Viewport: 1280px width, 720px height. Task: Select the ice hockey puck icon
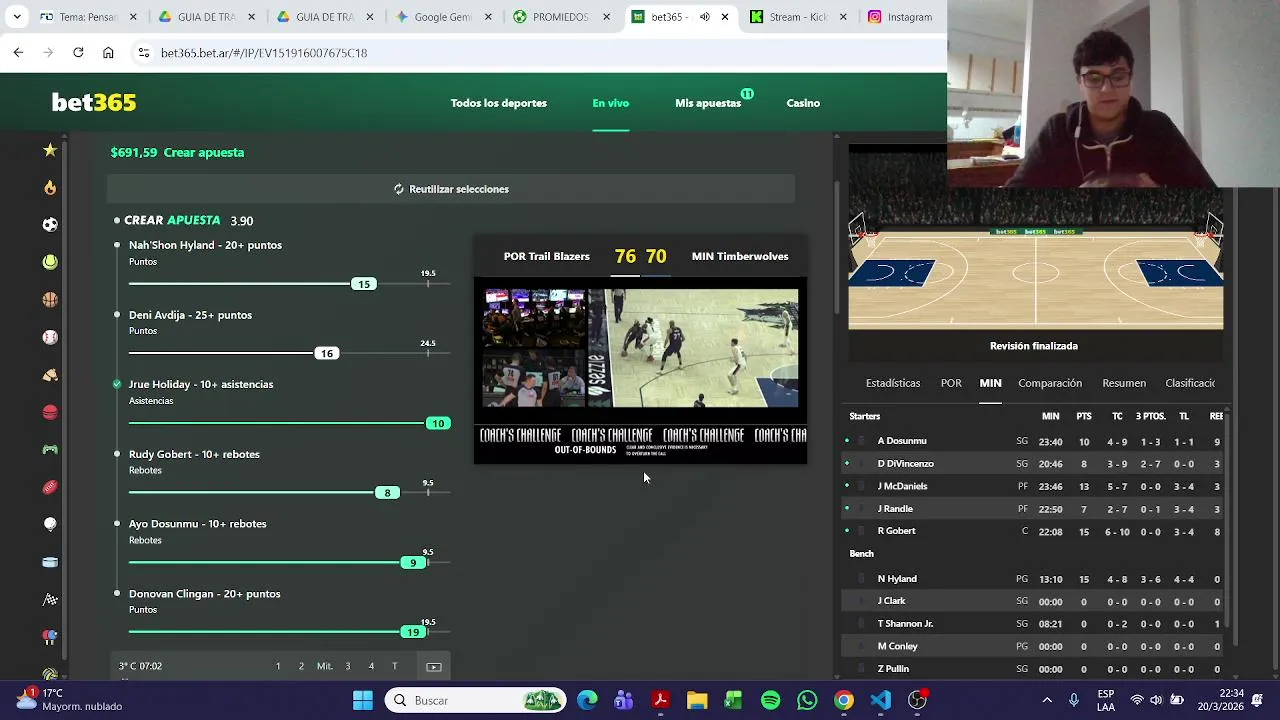point(50,562)
